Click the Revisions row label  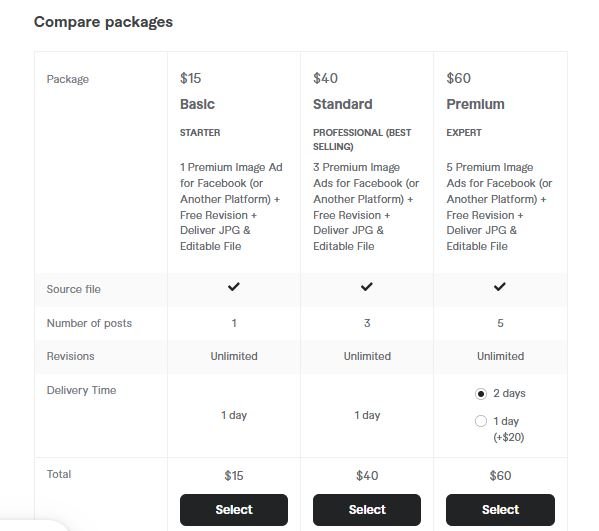click(71, 356)
